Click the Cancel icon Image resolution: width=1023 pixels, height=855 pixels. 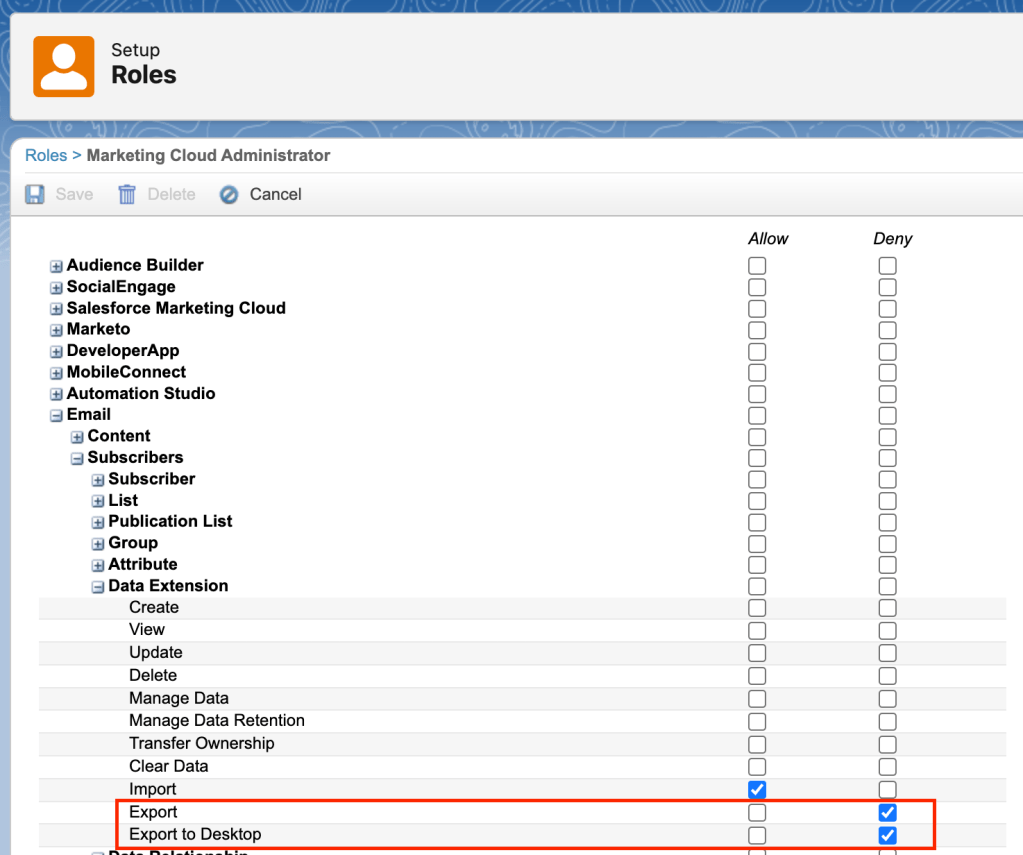click(229, 194)
